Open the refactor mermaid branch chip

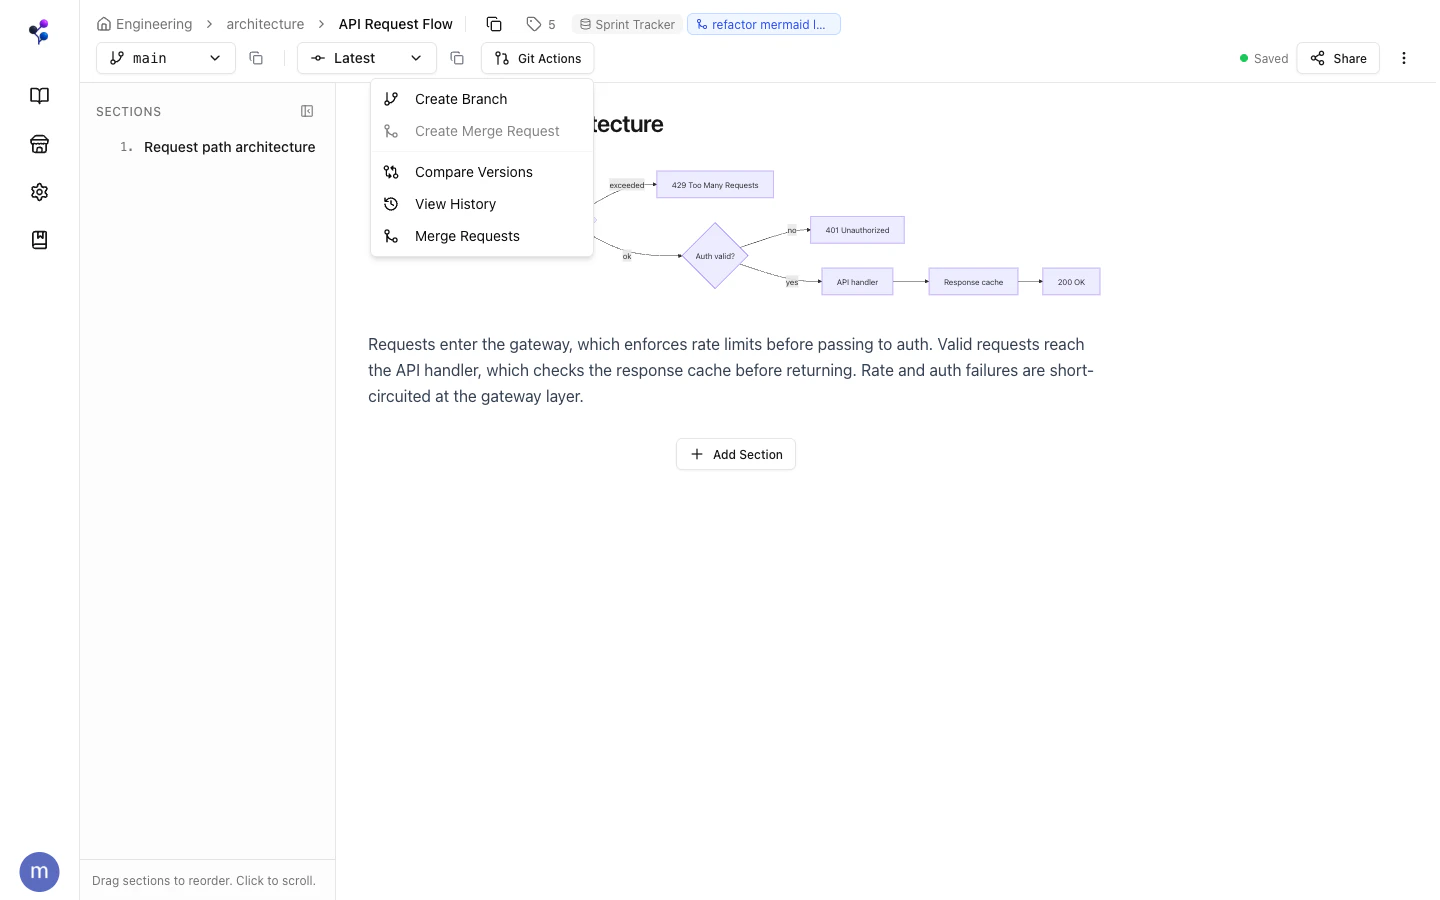(763, 24)
